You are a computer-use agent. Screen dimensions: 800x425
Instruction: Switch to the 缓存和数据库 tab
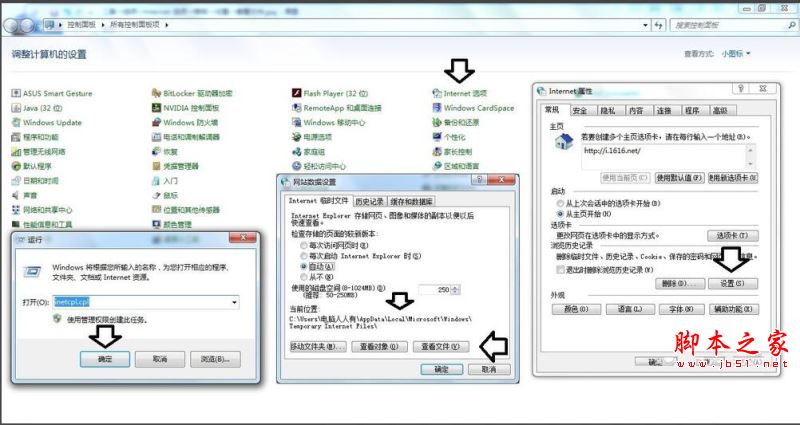point(411,201)
